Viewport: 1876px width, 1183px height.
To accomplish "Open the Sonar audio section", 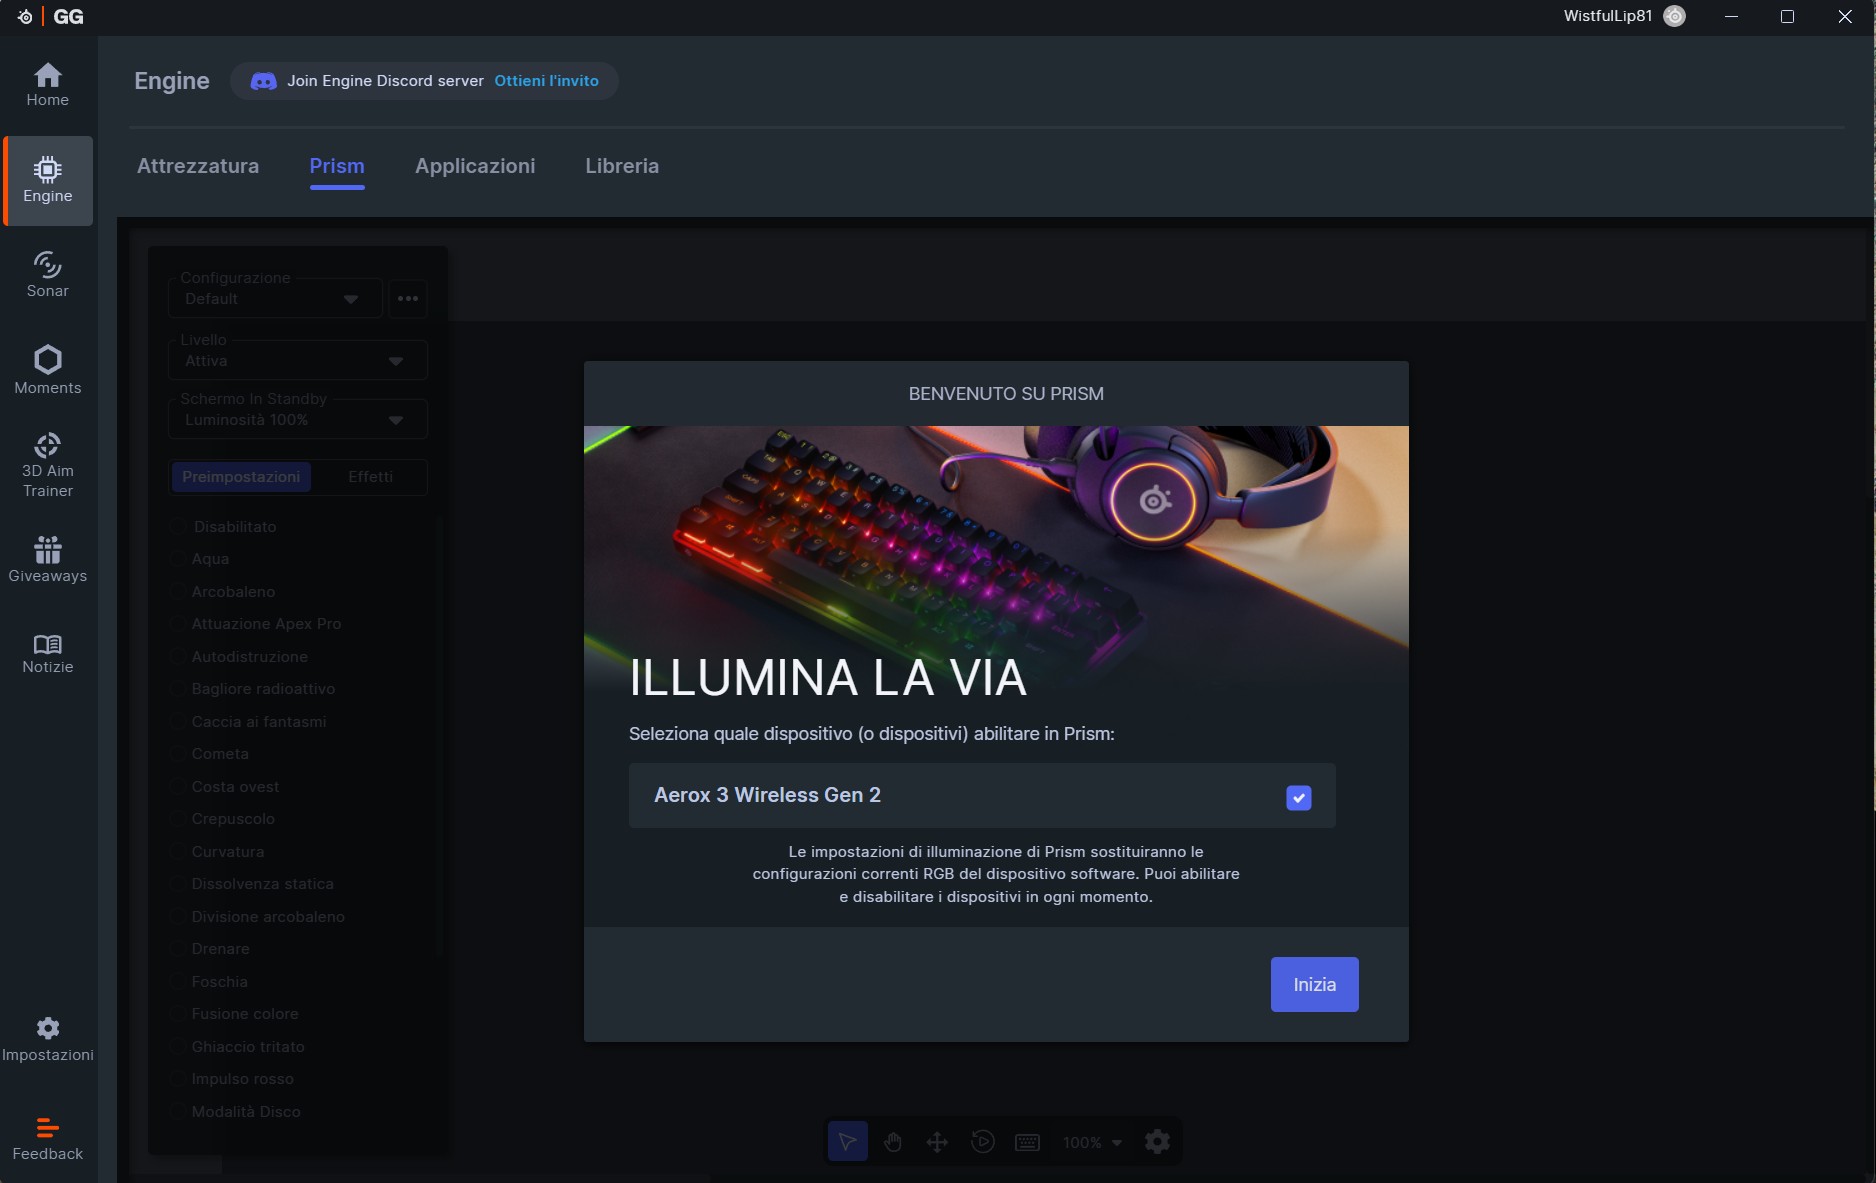I will pyautogui.click(x=47, y=275).
